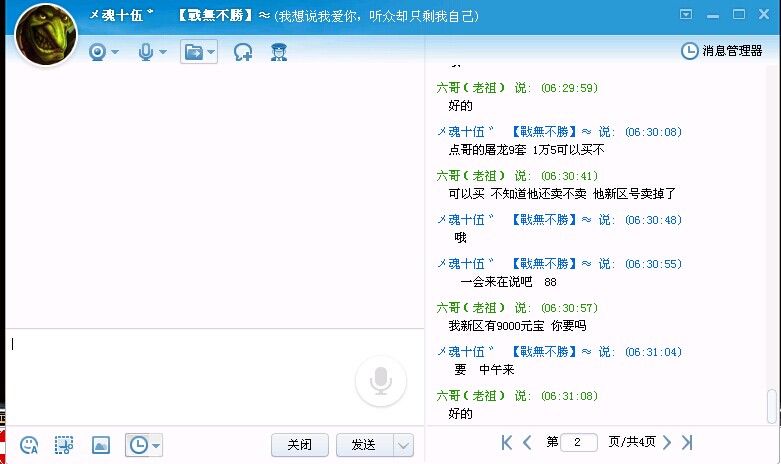
Task: Click the send file folder icon
Action: click(193, 51)
